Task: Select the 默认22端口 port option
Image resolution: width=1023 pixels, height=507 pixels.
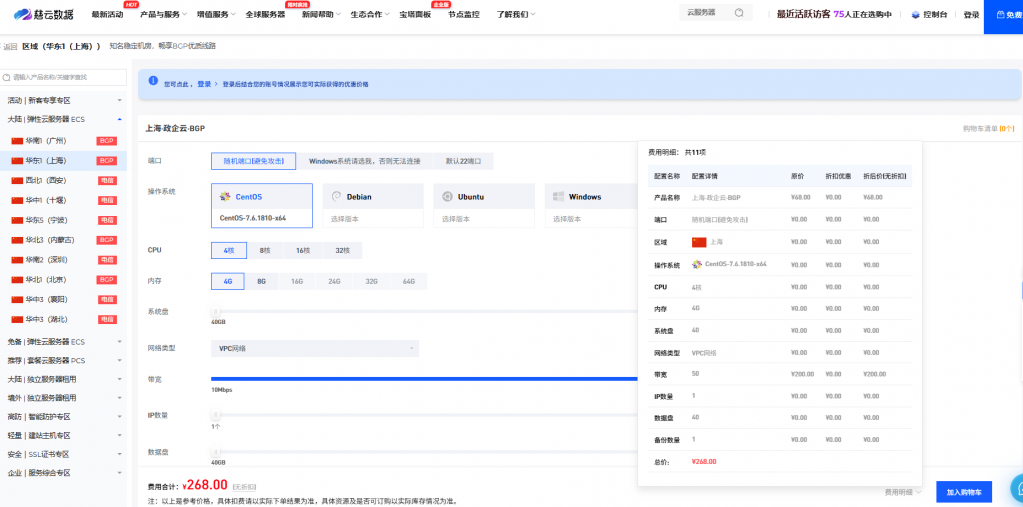Action: (463, 161)
